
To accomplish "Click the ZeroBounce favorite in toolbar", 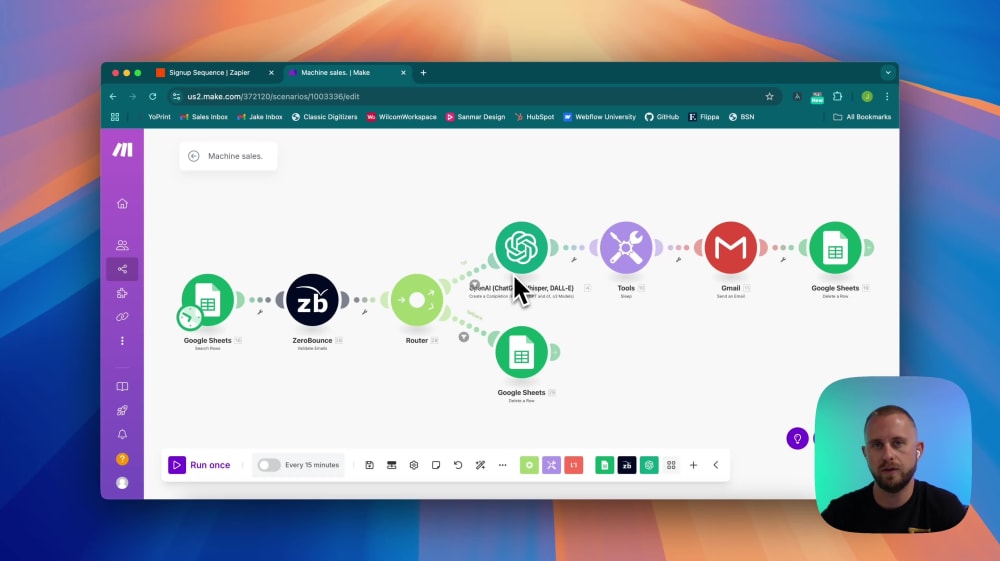I will click(x=627, y=465).
